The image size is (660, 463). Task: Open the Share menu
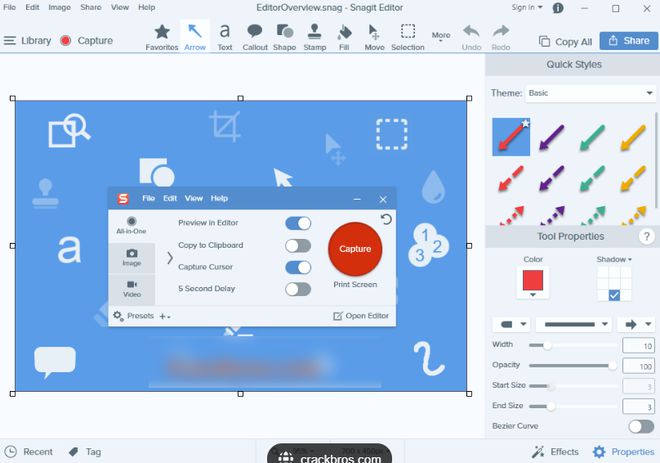[x=90, y=7]
